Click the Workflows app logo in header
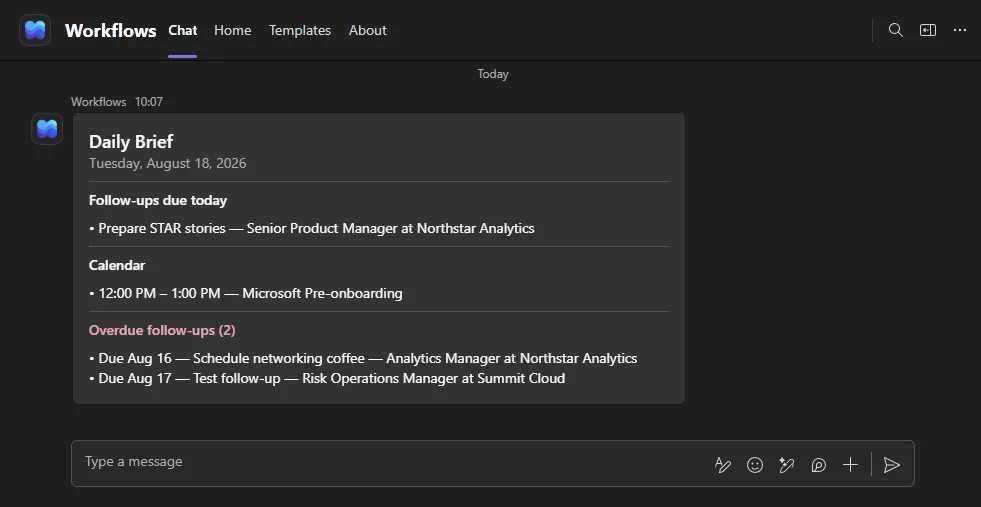The image size is (981, 507). tap(35, 30)
